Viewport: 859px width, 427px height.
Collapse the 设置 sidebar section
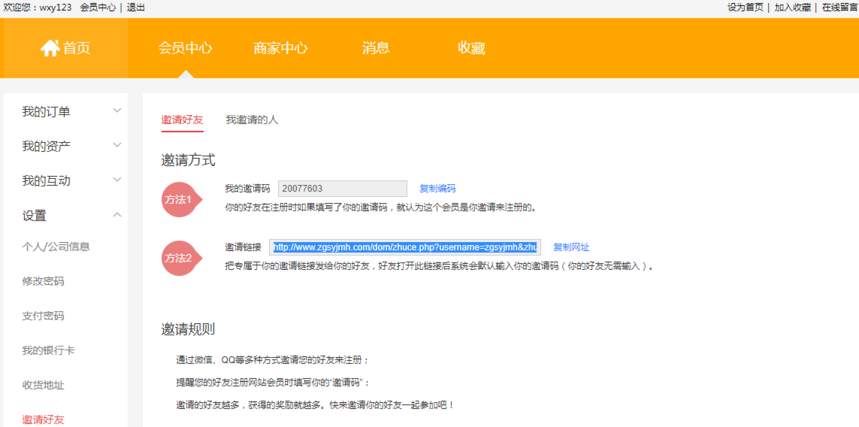click(117, 215)
